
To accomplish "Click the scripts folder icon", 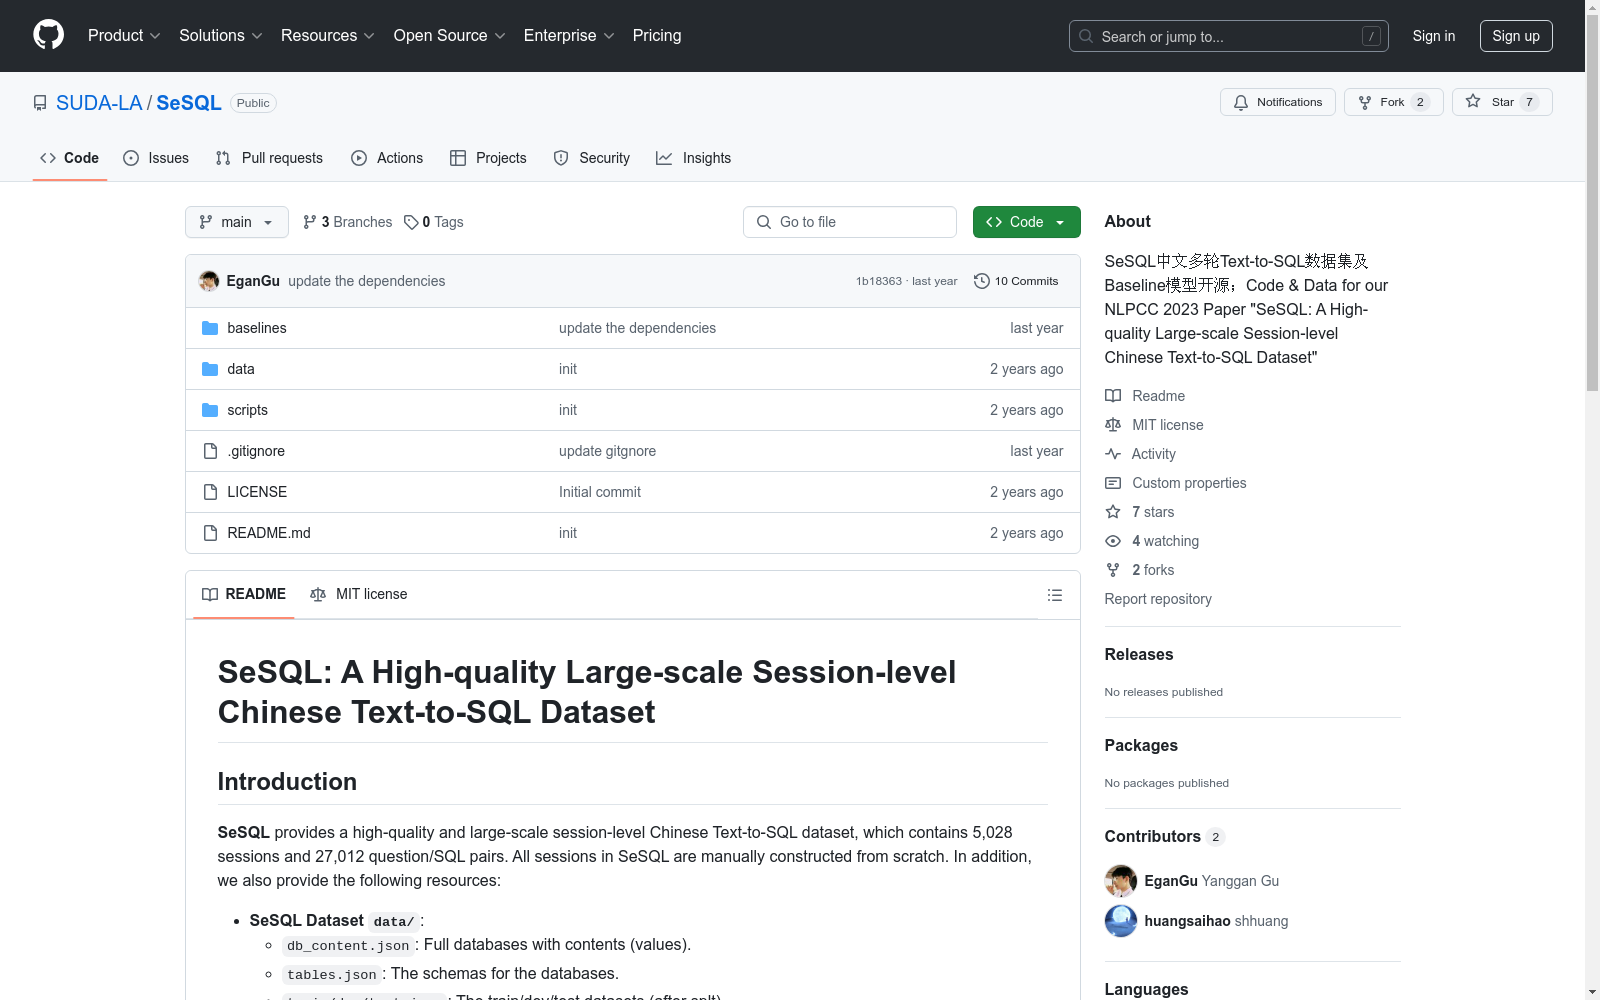I will (x=210, y=410).
